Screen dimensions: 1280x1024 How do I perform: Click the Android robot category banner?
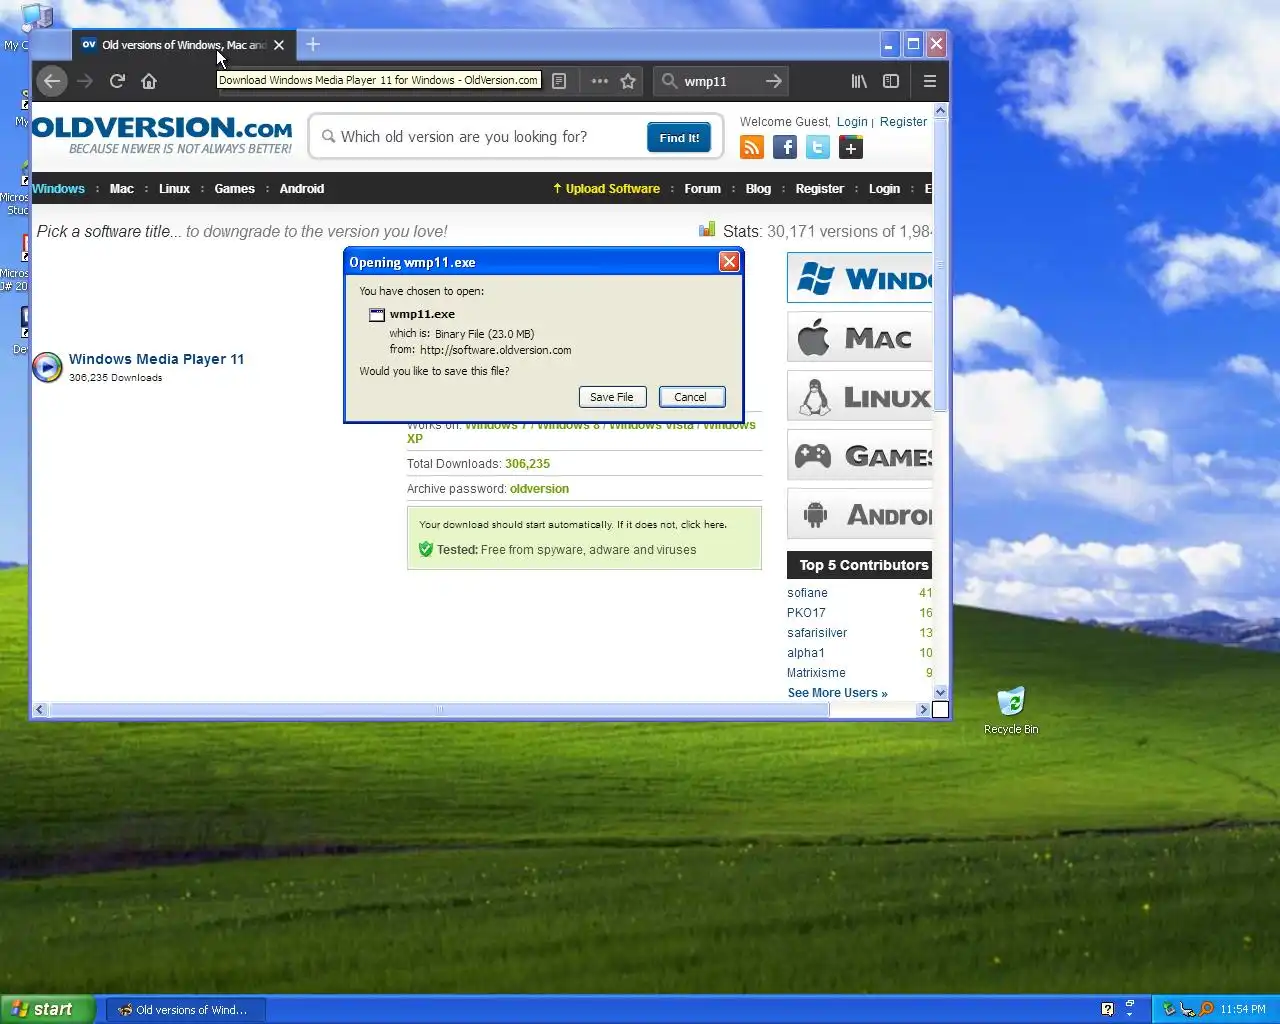[x=860, y=514]
